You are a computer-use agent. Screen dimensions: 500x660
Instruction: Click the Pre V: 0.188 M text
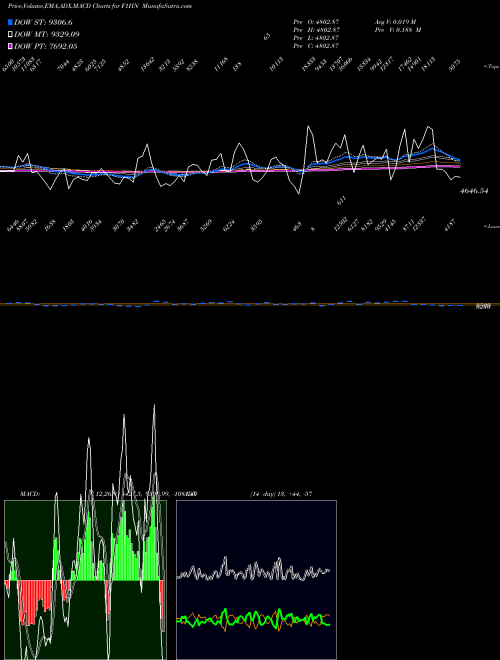coord(398,30)
